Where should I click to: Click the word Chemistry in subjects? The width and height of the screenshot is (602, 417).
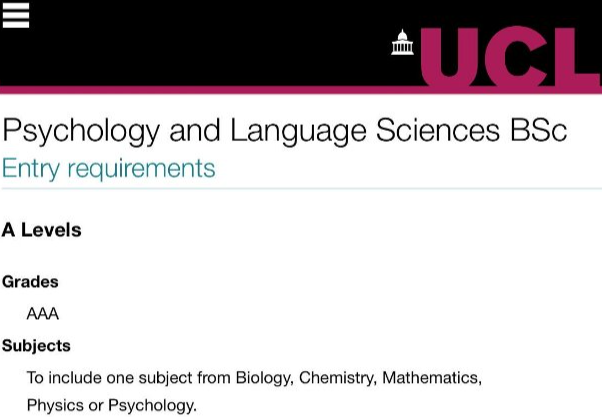pos(338,378)
